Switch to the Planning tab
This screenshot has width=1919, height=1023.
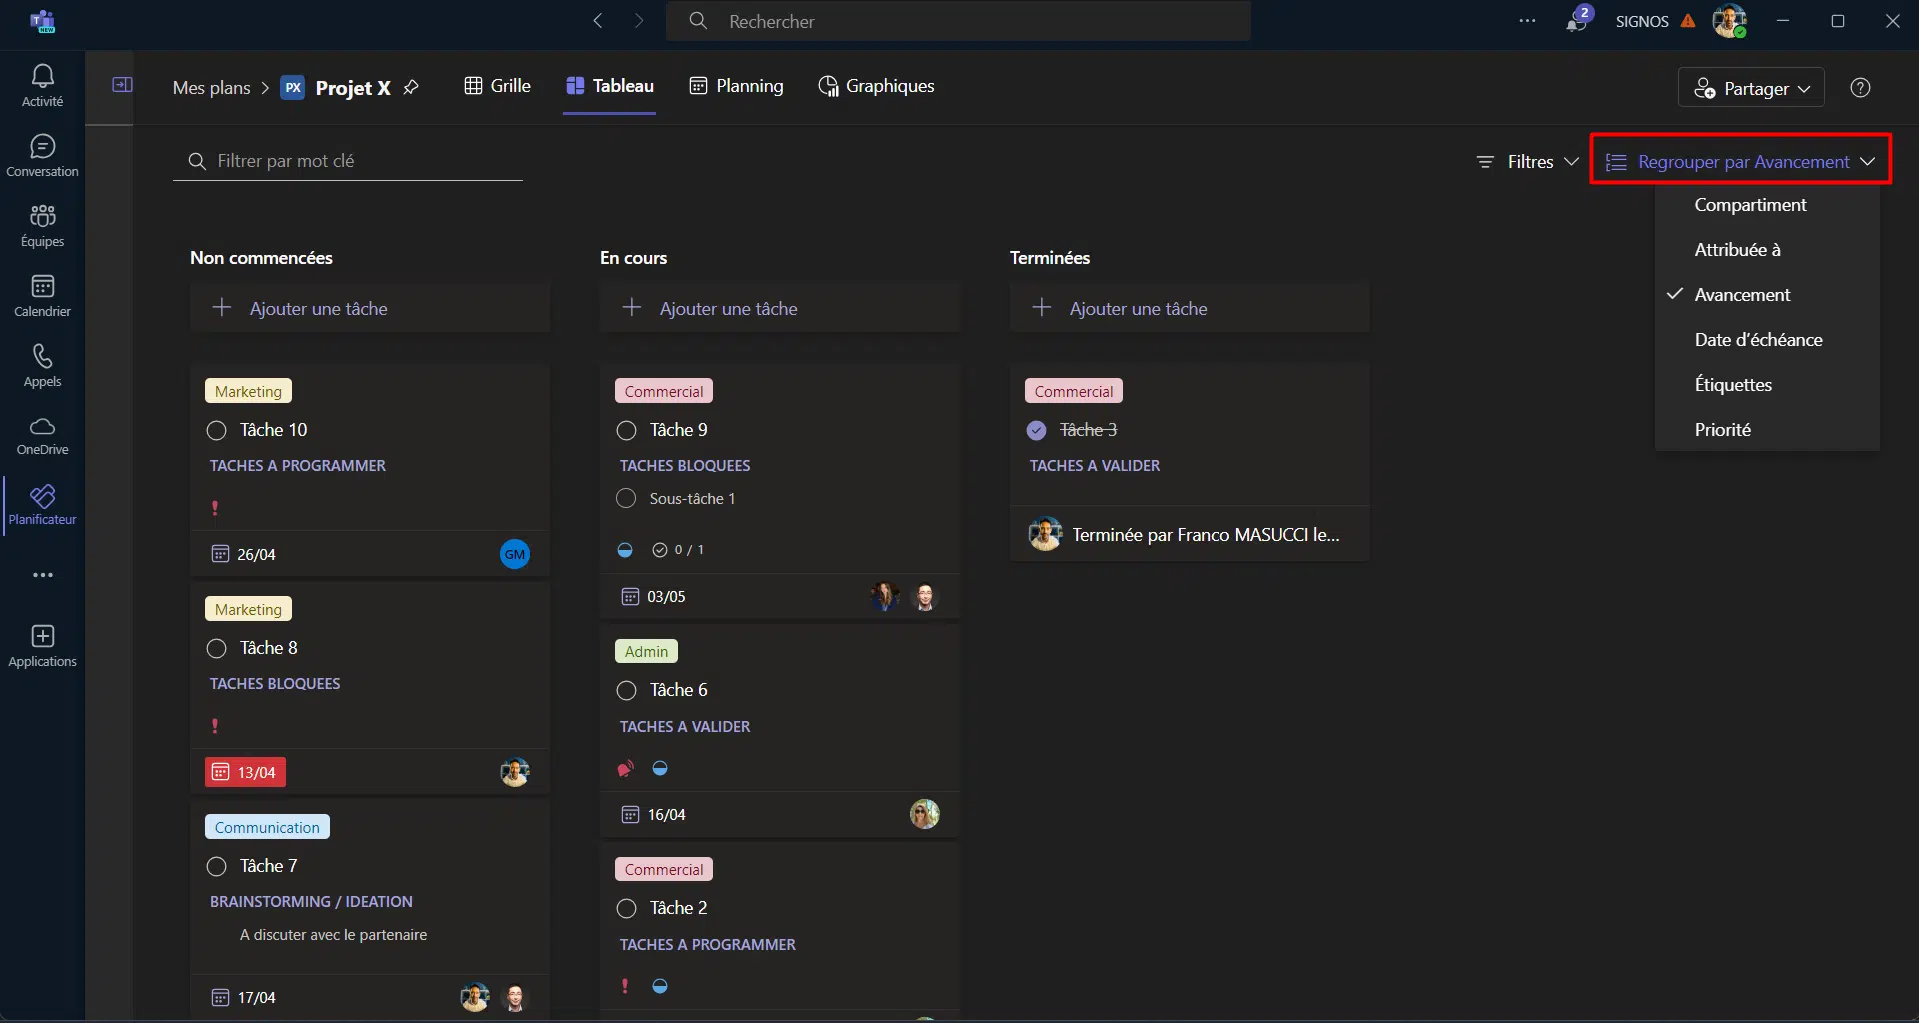pyautogui.click(x=737, y=86)
